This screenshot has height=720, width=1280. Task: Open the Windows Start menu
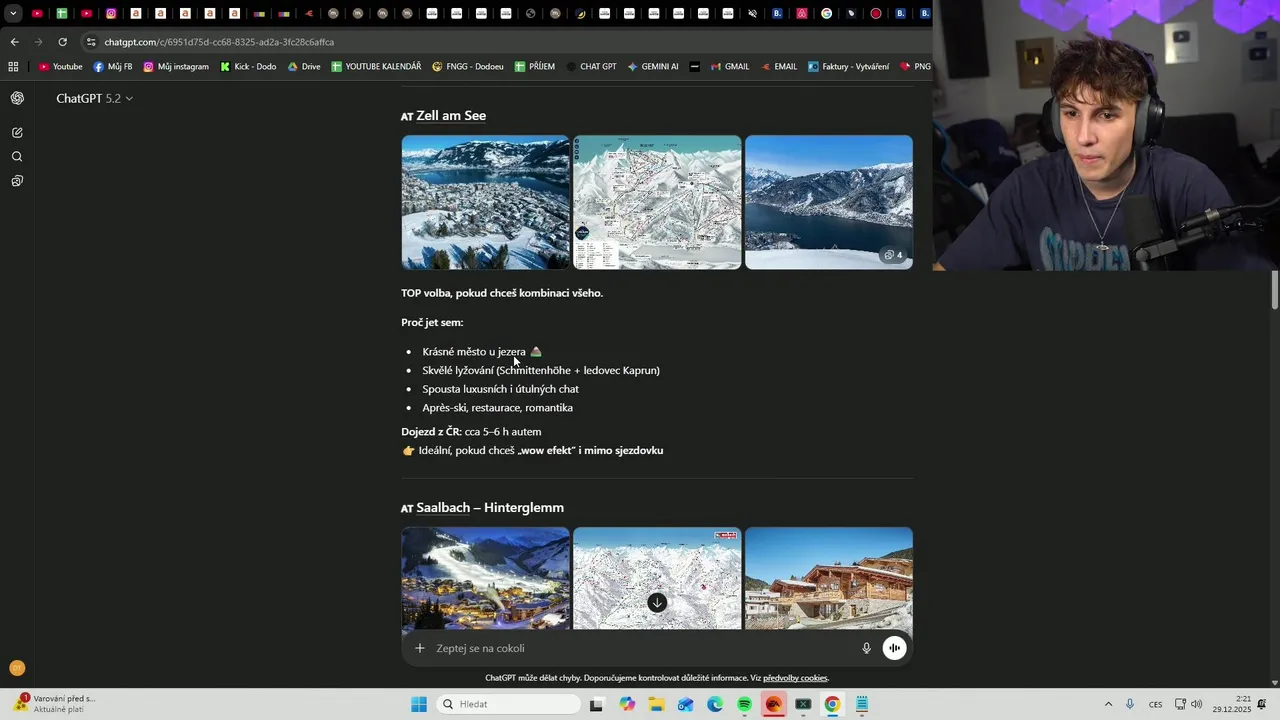(418, 704)
